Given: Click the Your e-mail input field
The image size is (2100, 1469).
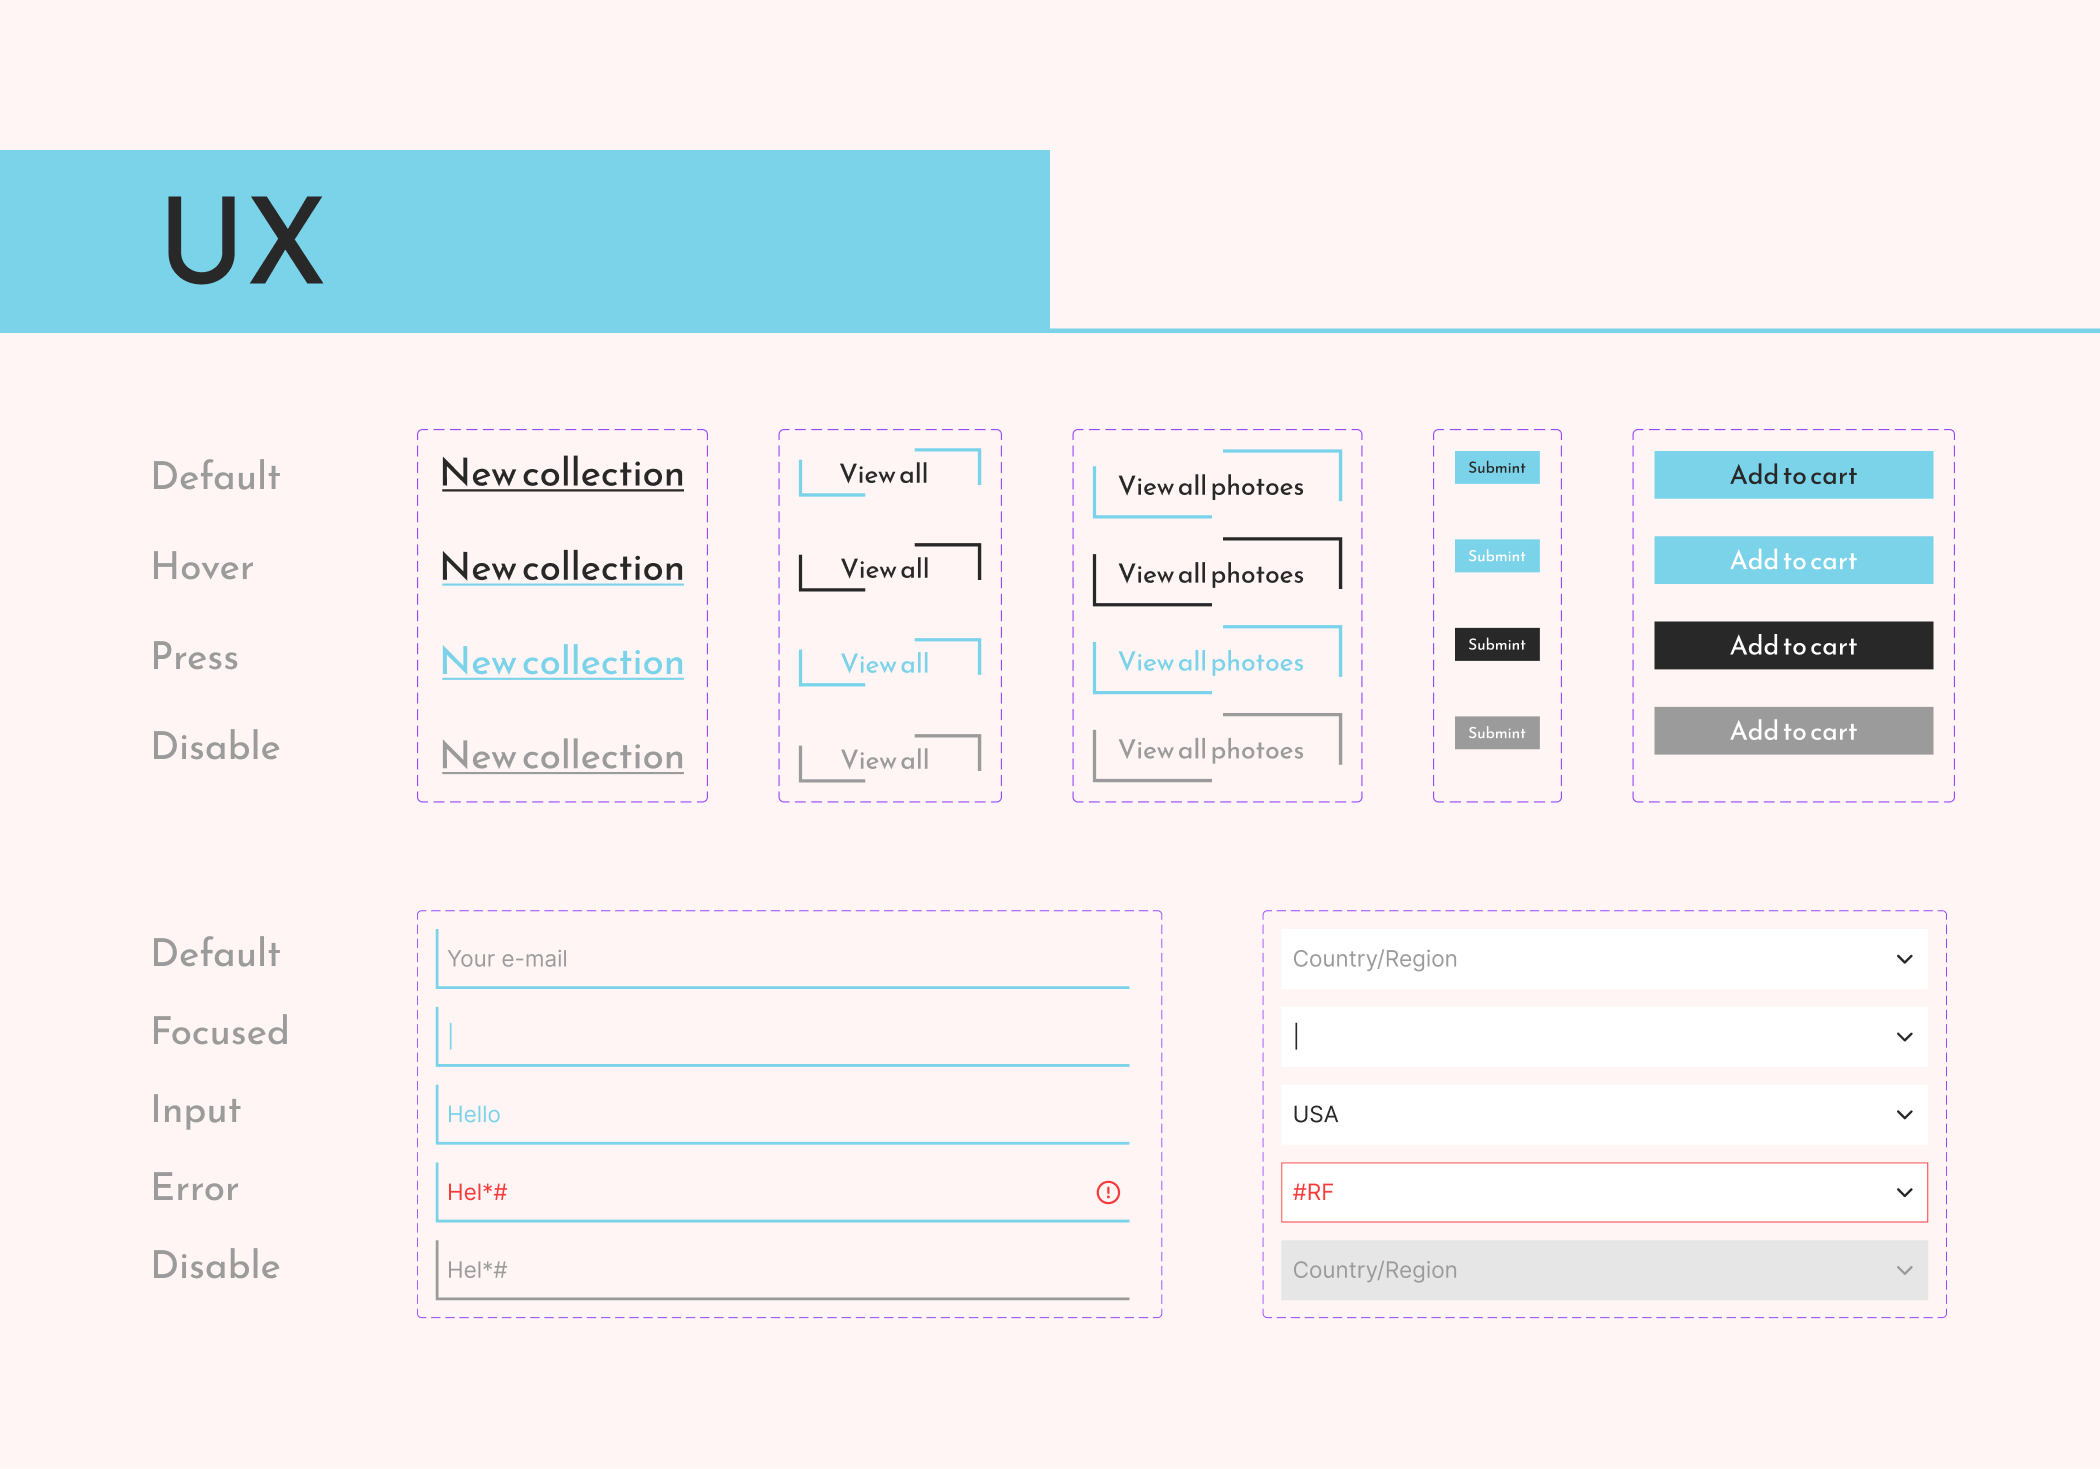Looking at the screenshot, I should (782, 959).
